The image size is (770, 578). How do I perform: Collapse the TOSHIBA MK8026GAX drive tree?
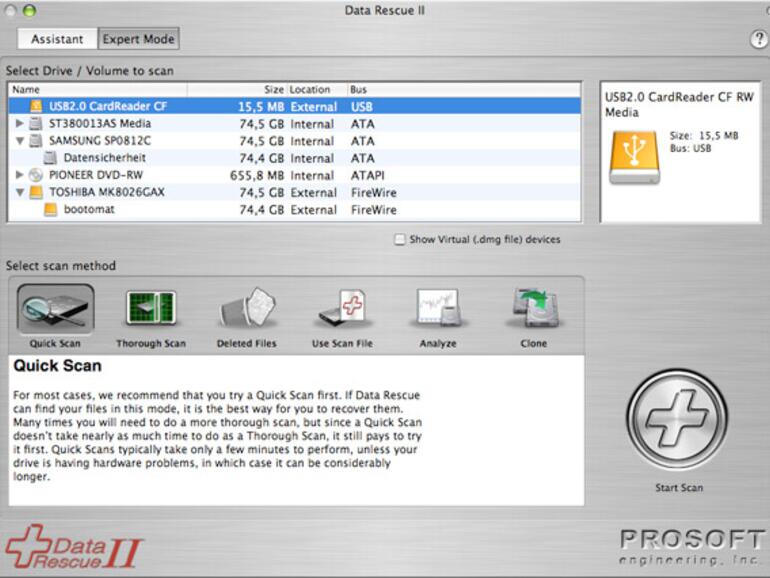(21, 193)
